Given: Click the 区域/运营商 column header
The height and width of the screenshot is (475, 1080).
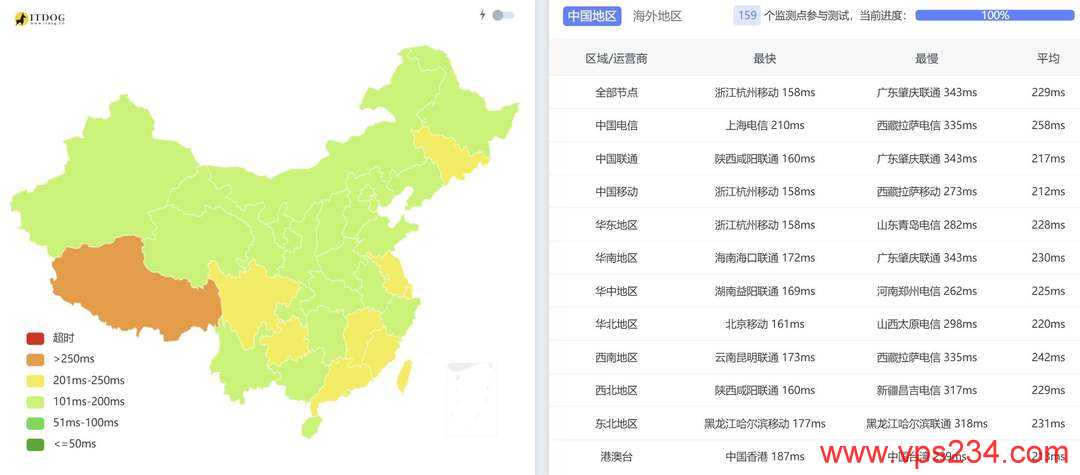Looking at the screenshot, I should (x=616, y=59).
